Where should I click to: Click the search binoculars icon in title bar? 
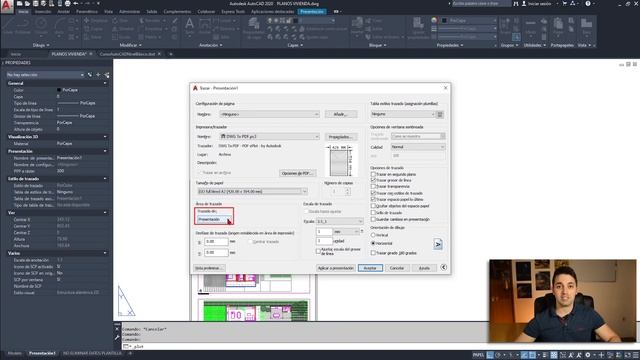516,4
